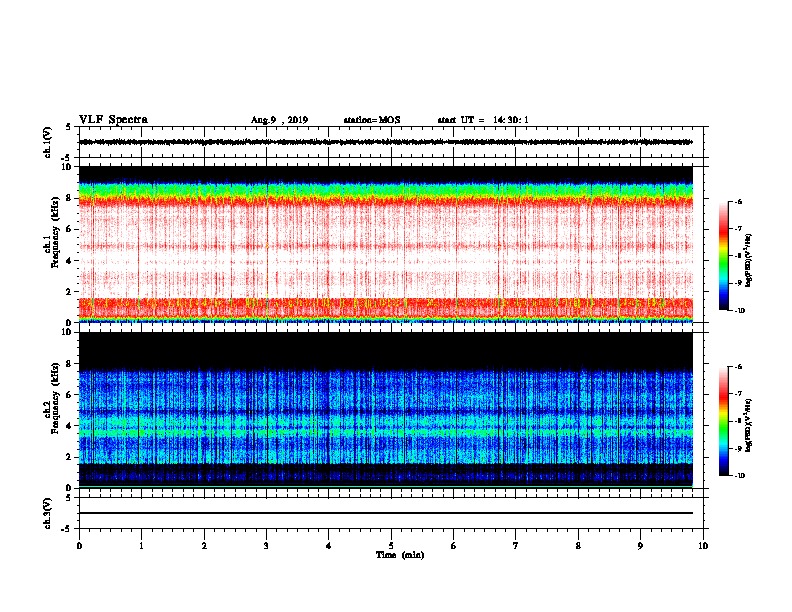Click the "-10" tick on ch.1 colorbar
792x612 pixels.
(x=739, y=311)
